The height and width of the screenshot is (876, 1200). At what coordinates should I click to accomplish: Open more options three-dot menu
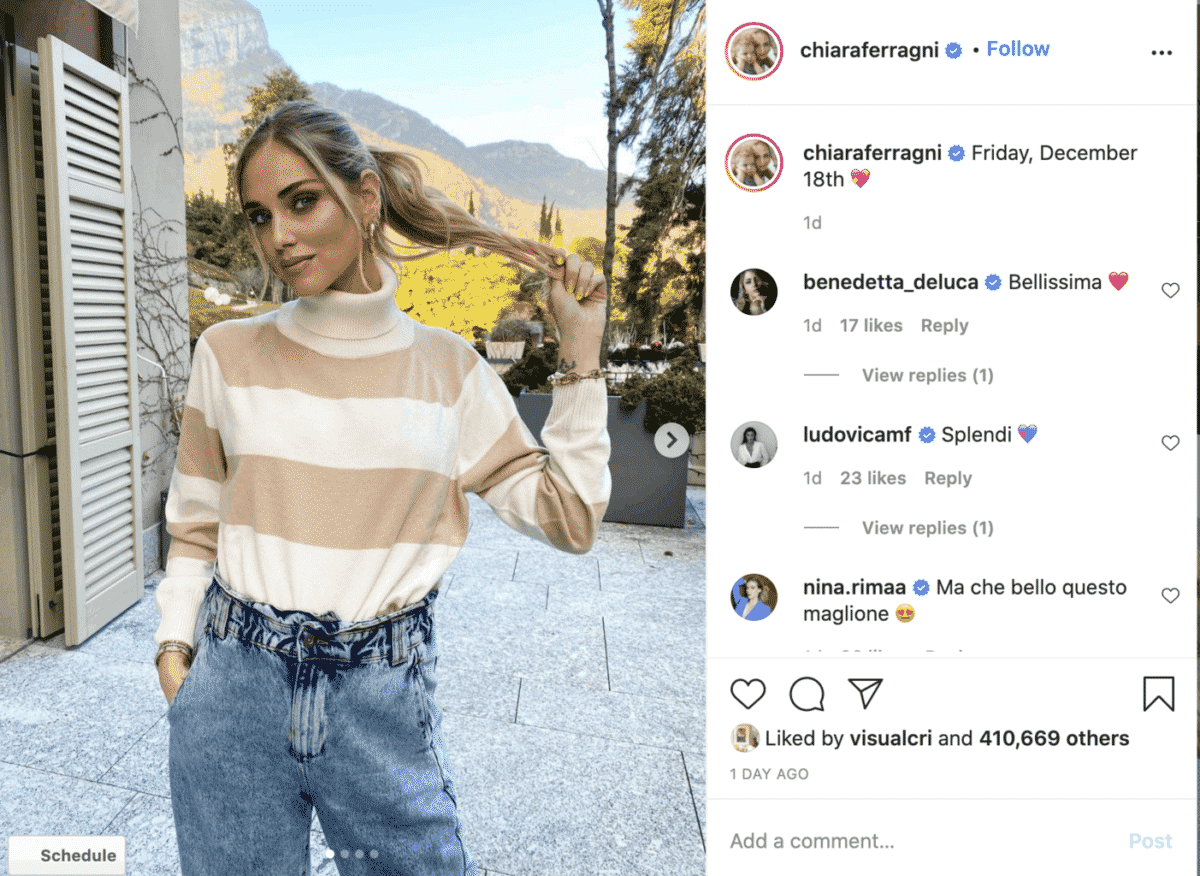(x=1161, y=53)
